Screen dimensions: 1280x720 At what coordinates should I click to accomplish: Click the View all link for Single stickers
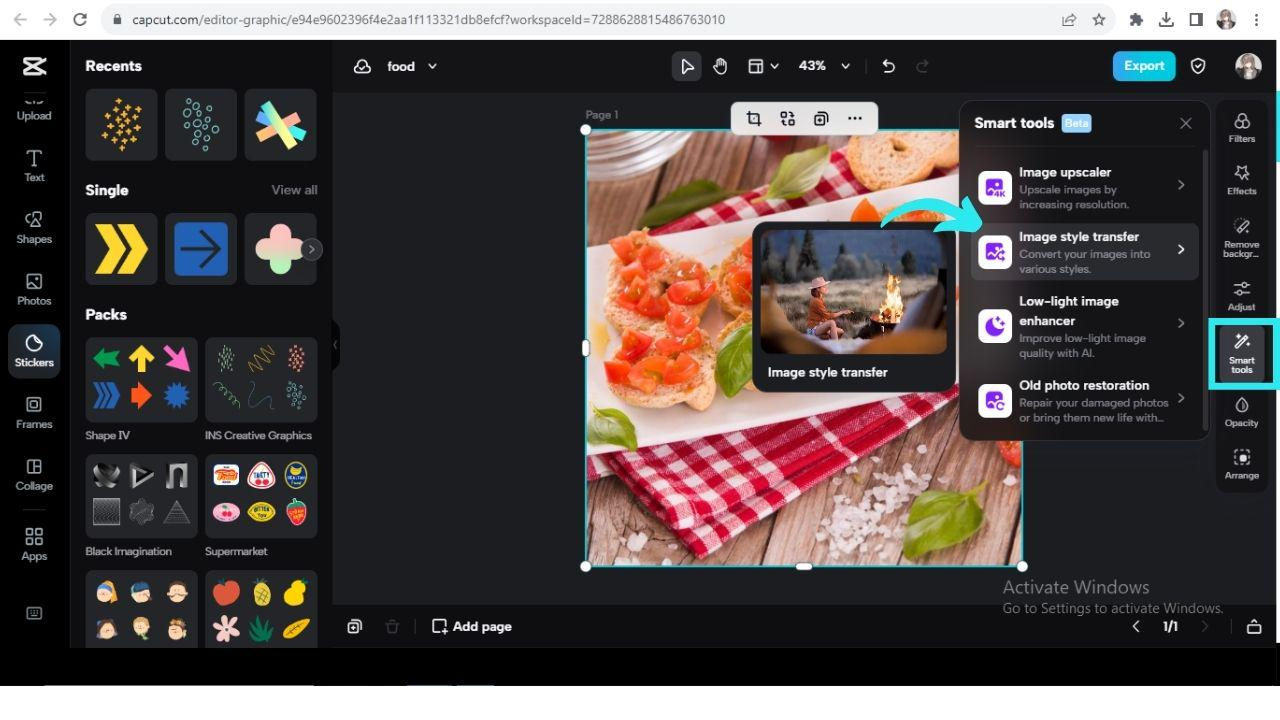[x=294, y=189]
